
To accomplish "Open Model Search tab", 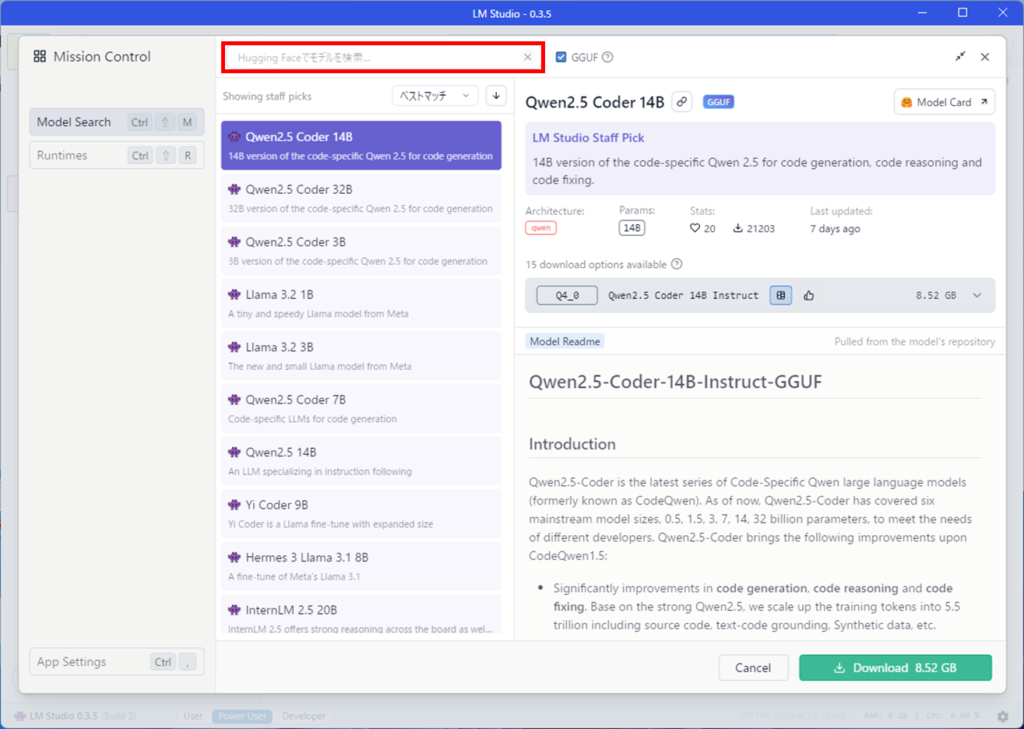I will (x=117, y=122).
